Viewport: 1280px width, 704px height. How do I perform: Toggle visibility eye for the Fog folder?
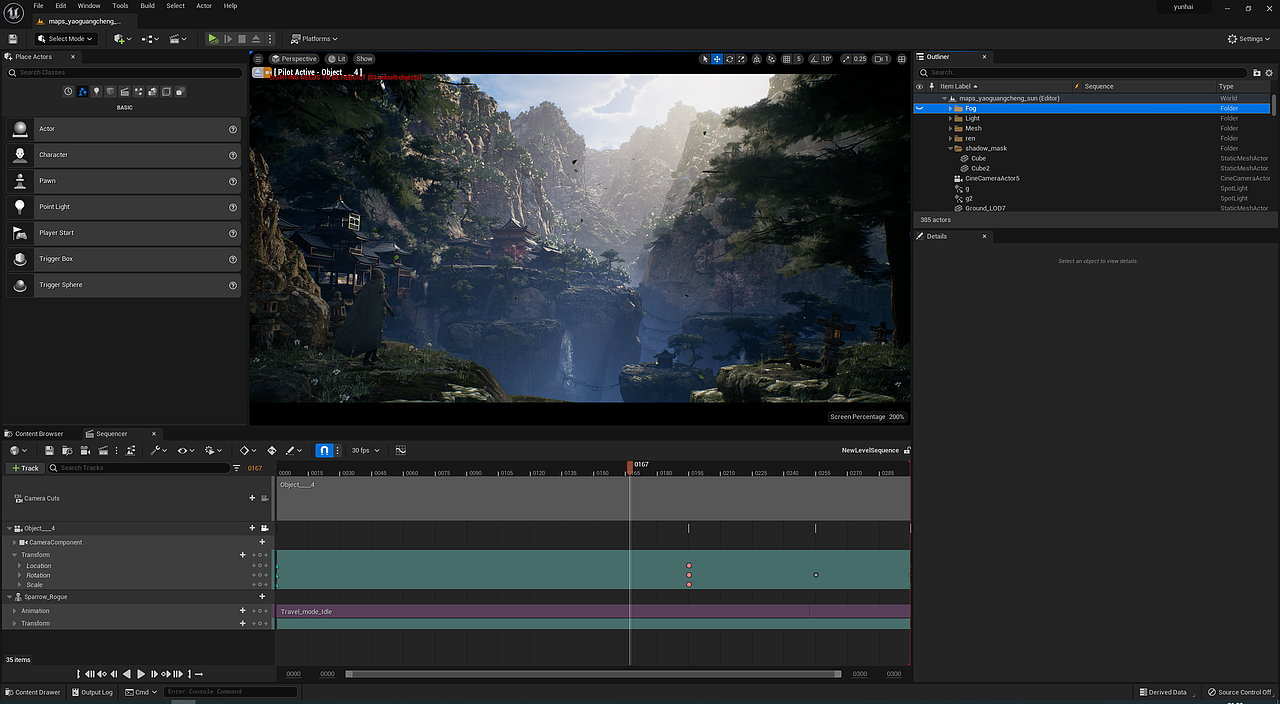[920, 108]
